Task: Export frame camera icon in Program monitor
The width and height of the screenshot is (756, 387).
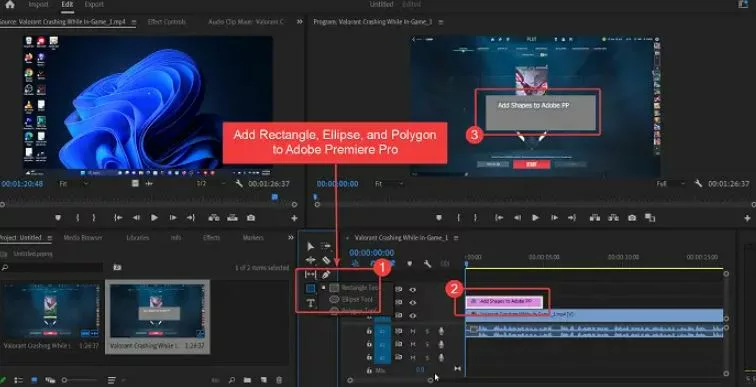Action: pyautogui.click(x=632, y=218)
